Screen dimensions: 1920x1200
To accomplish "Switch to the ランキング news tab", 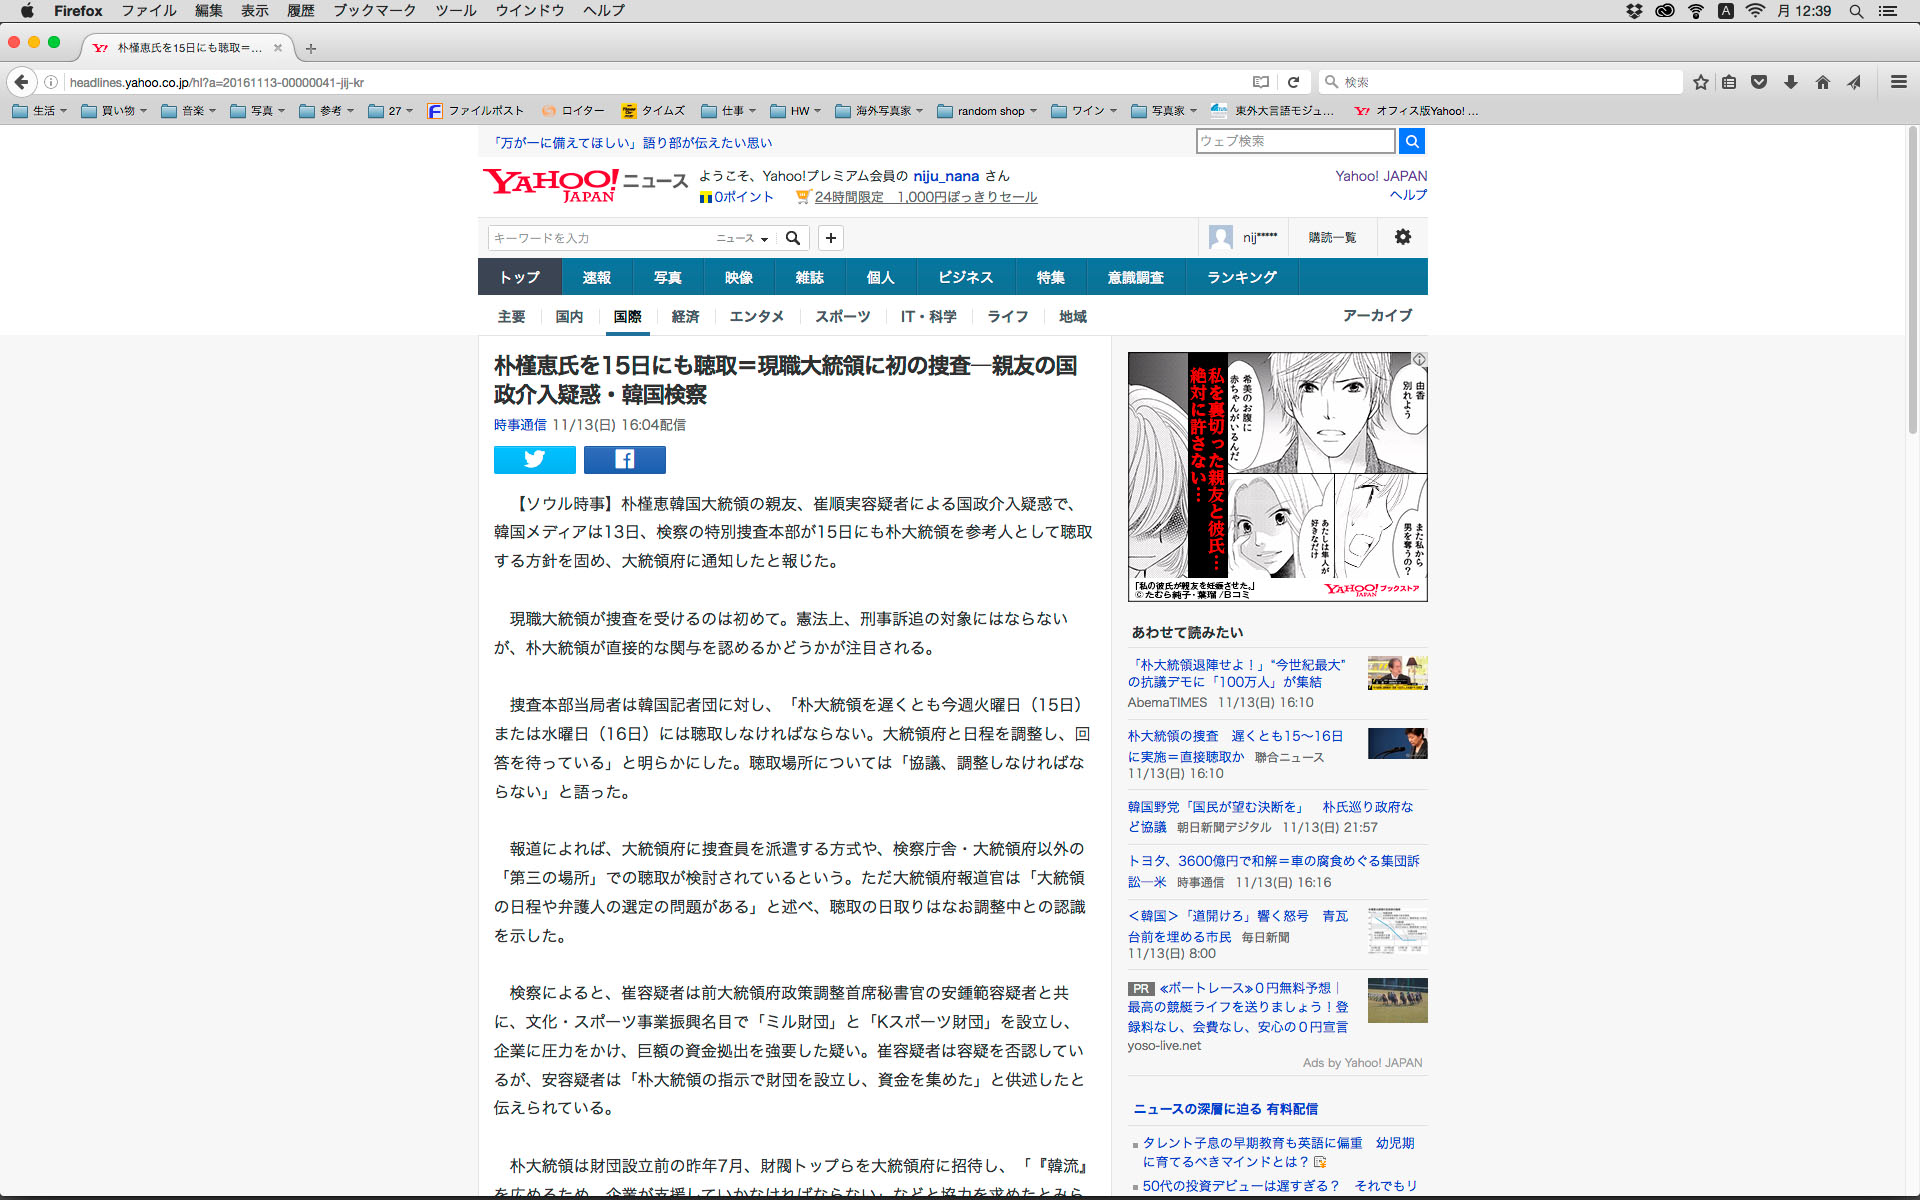I will tap(1241, 277).
